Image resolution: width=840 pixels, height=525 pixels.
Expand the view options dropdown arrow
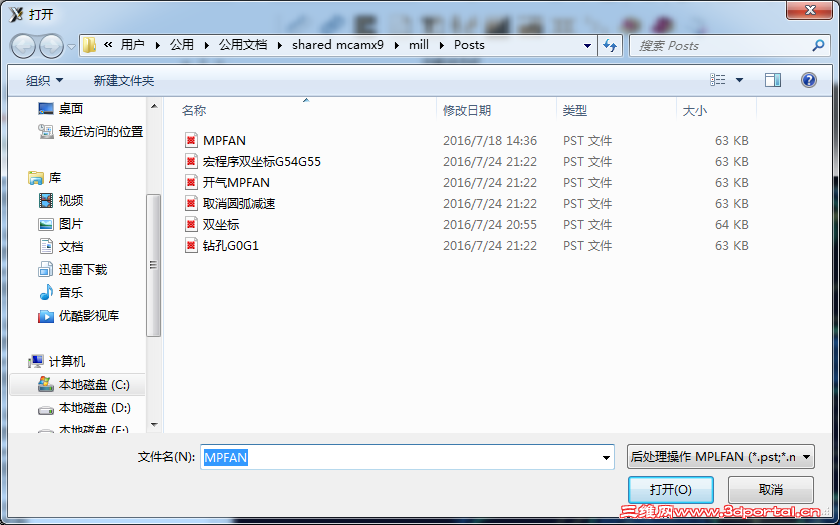click(x=739, y=80)
